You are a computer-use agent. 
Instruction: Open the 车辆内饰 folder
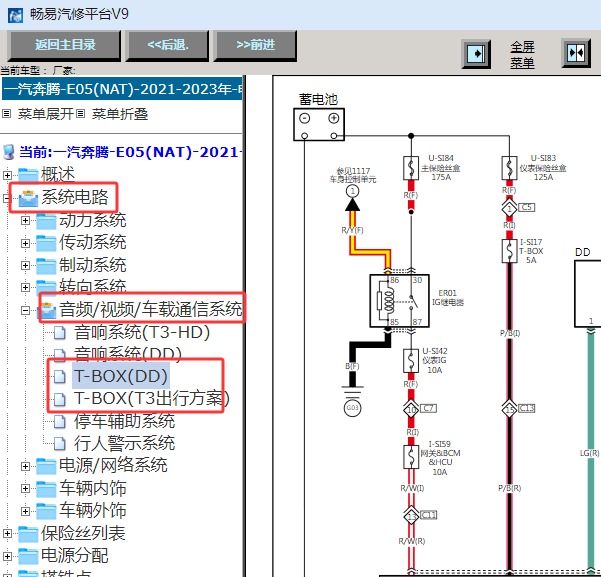coord(92,488)
